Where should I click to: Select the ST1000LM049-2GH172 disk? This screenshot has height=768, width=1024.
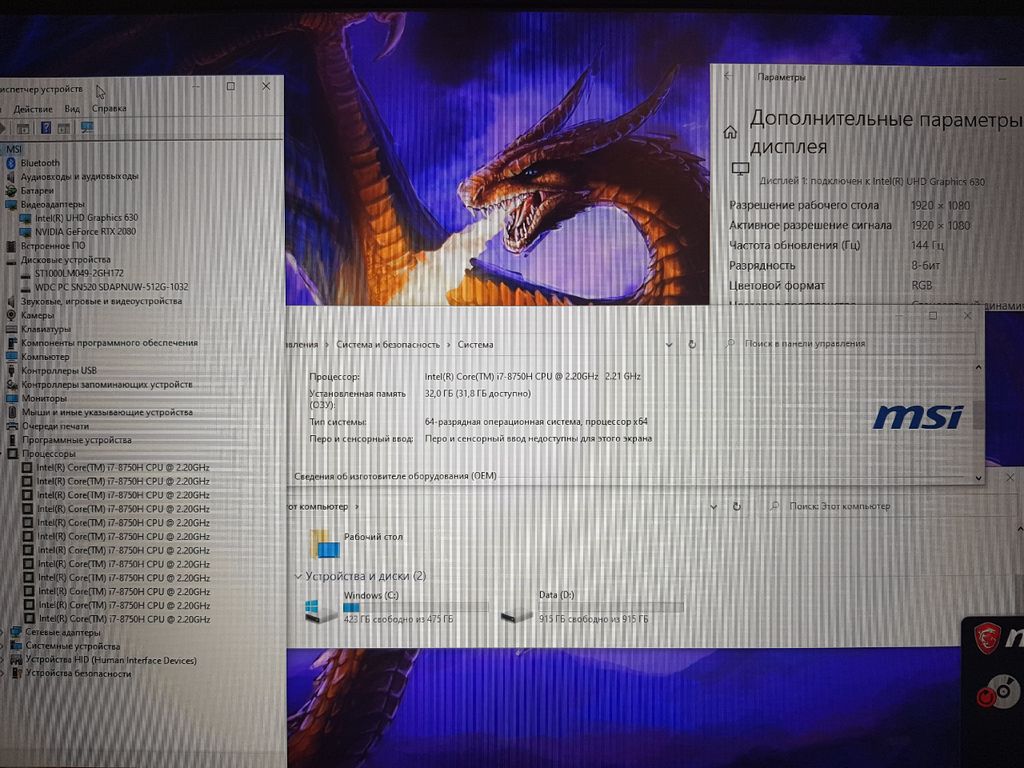(79, 274)
